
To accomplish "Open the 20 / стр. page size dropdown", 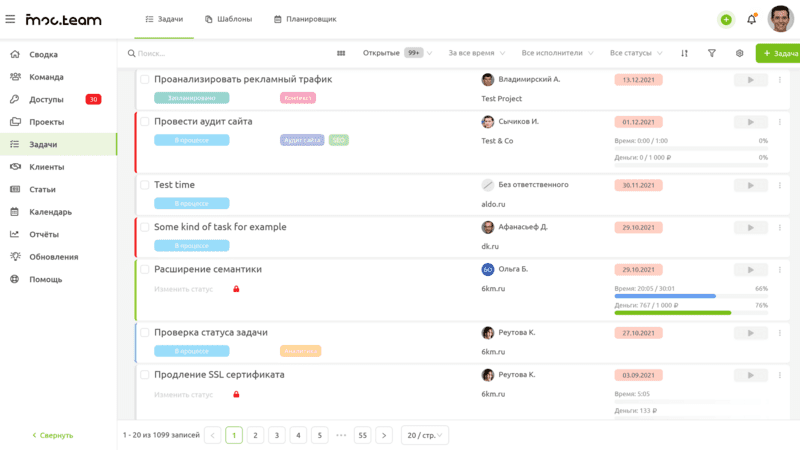I will pos(424,435).
